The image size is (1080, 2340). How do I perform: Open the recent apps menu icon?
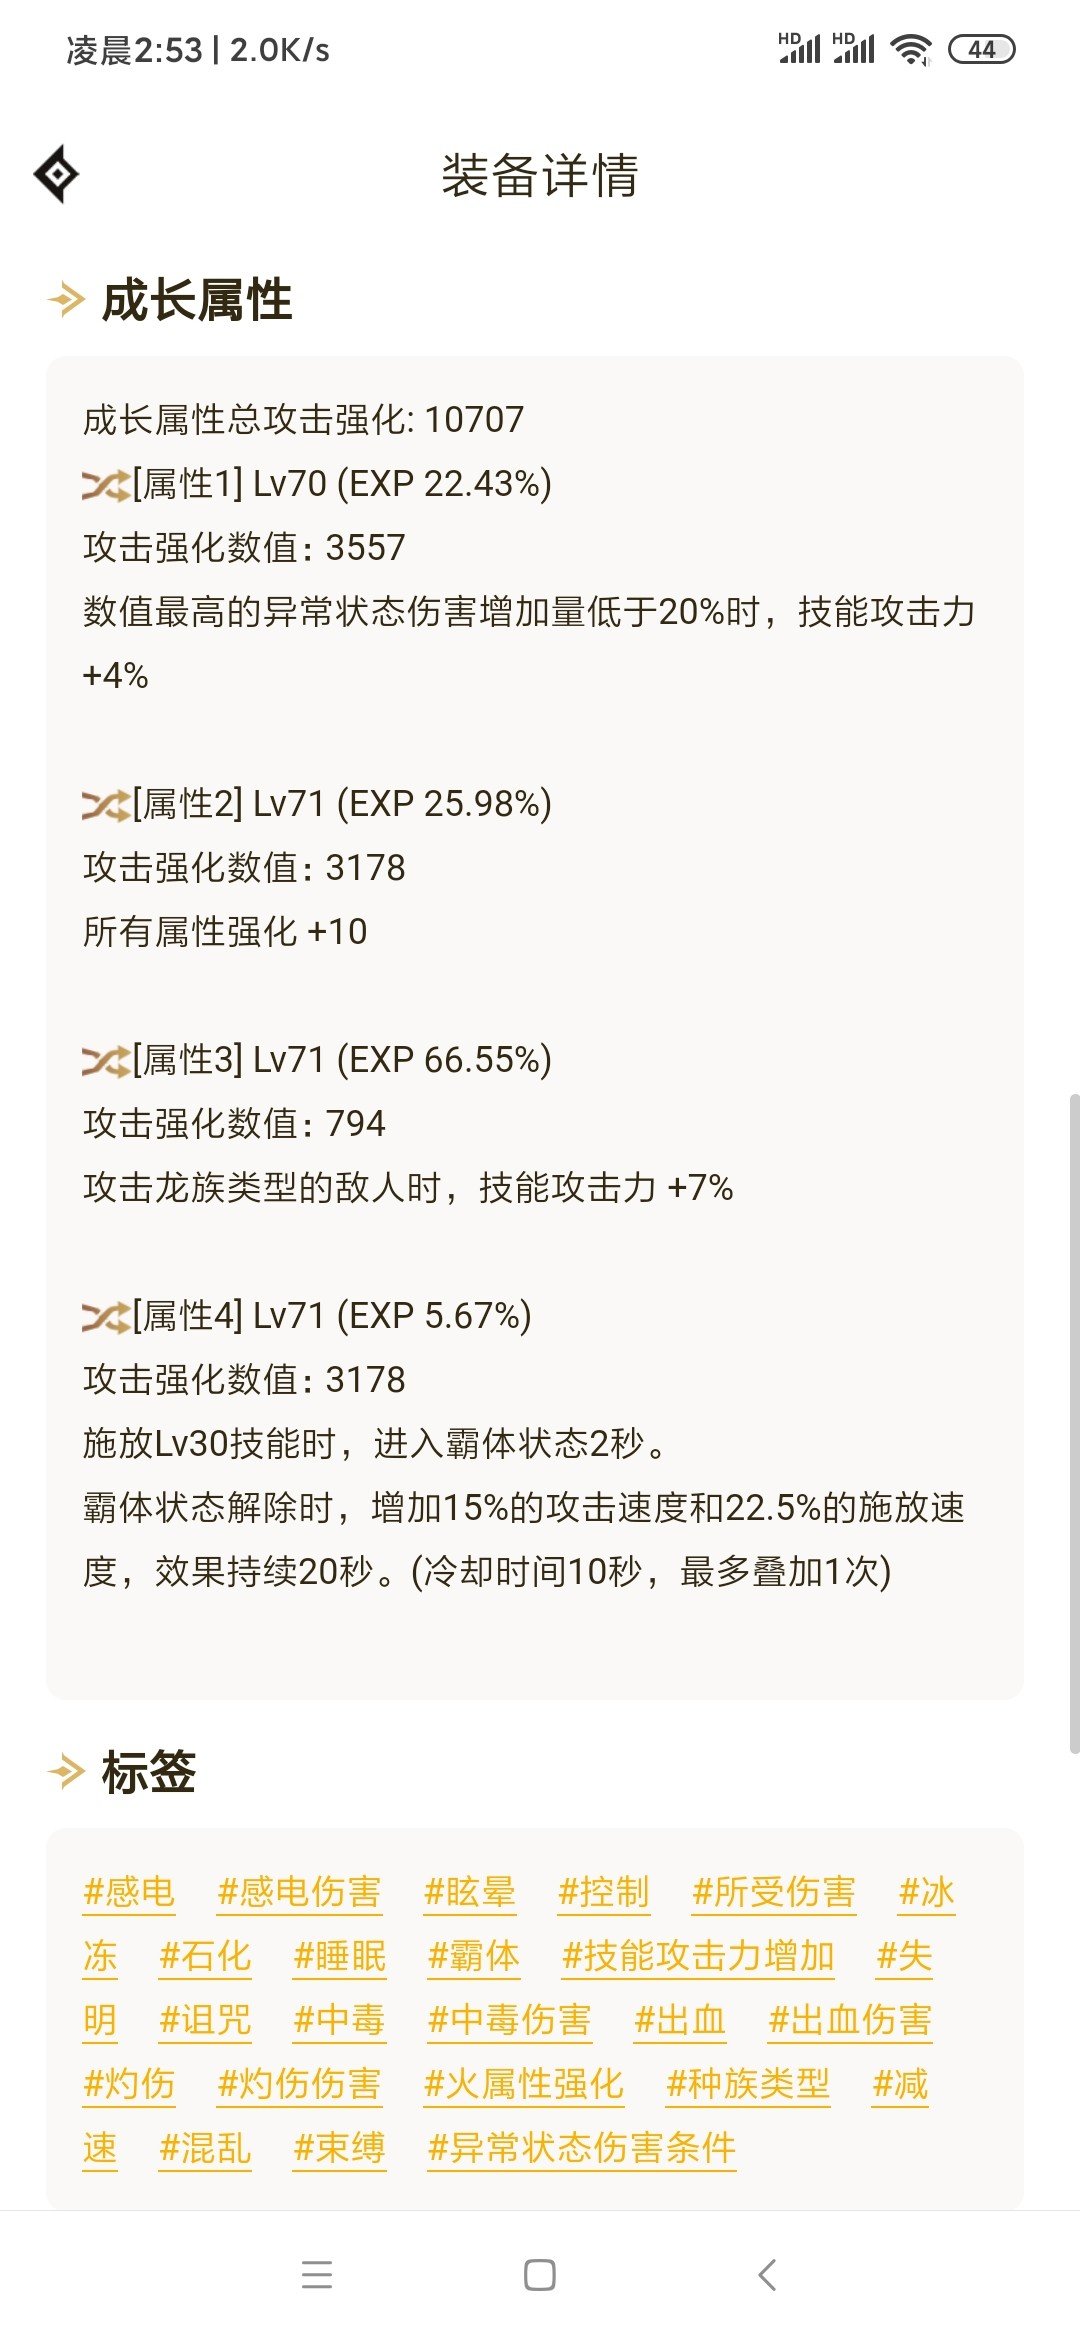(x=317, y=2275)
